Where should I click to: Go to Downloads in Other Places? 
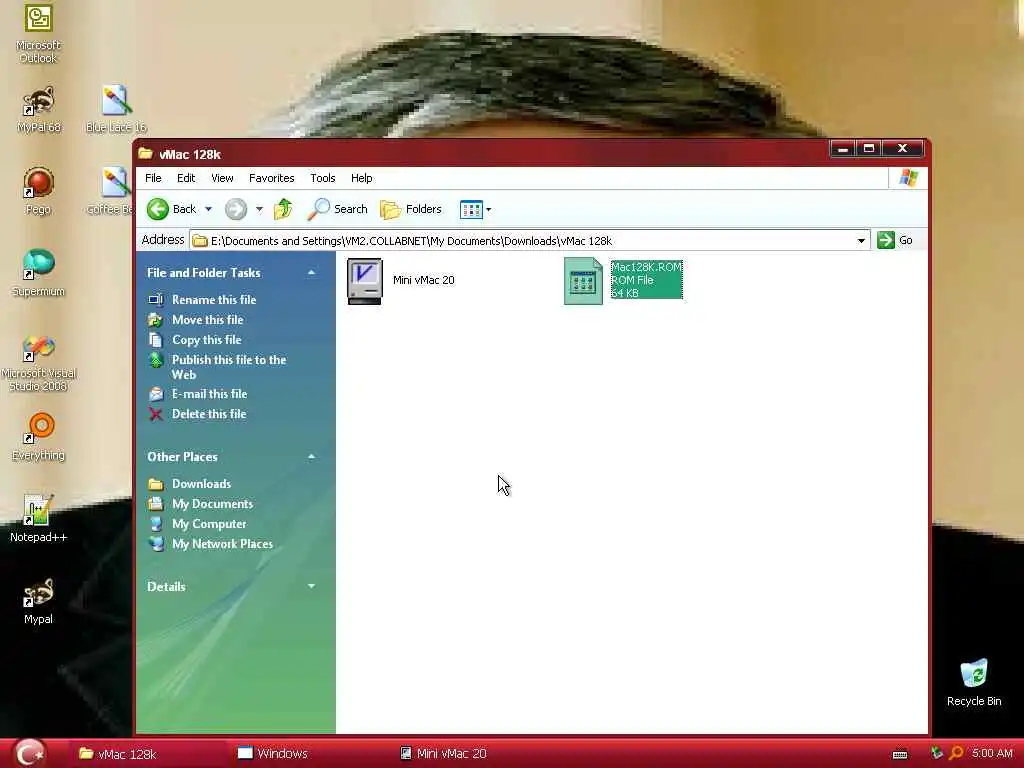tap(189, 484)
